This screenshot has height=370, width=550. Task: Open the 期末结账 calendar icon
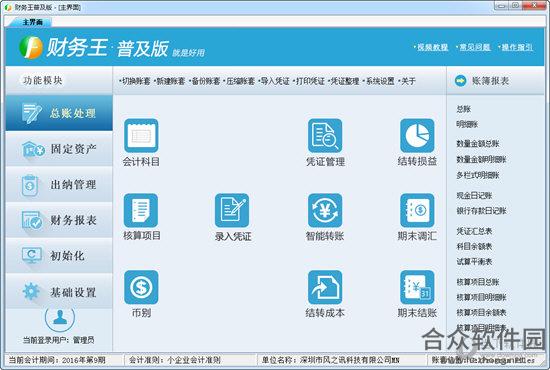pos(417,287)
